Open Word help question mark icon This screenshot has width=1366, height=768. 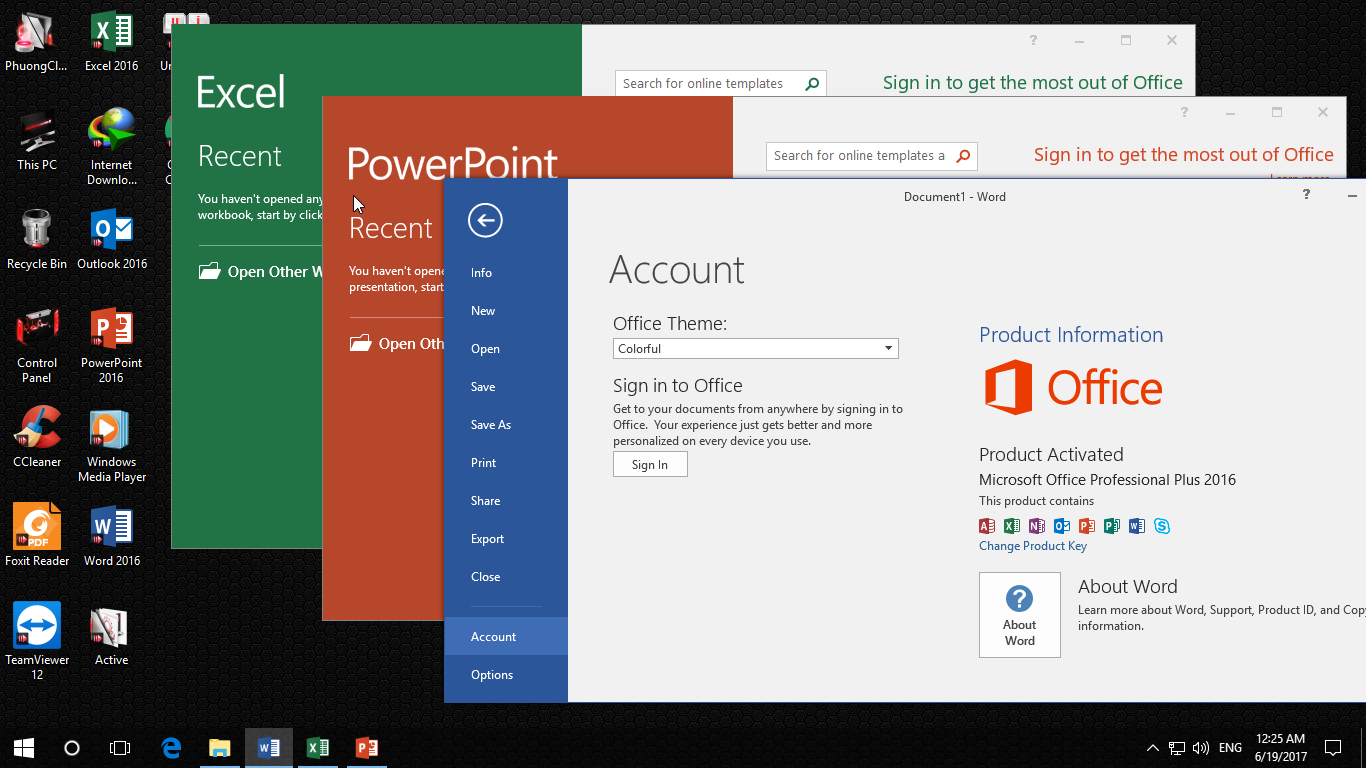(1306, 195)
